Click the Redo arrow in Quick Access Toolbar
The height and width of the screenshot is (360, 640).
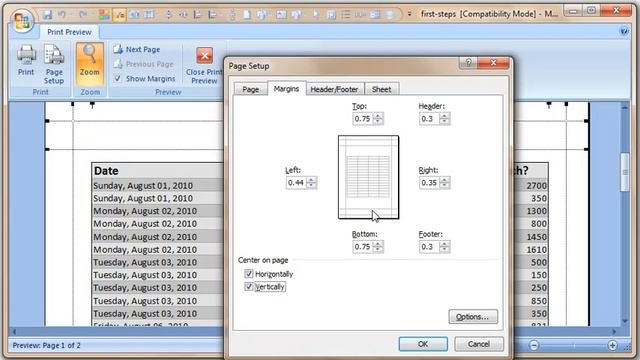tap(83, 15)
